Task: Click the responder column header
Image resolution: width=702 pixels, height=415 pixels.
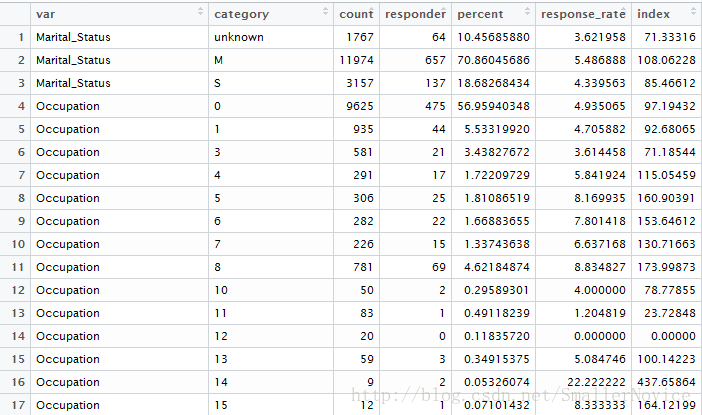Action: pos(415,14)
